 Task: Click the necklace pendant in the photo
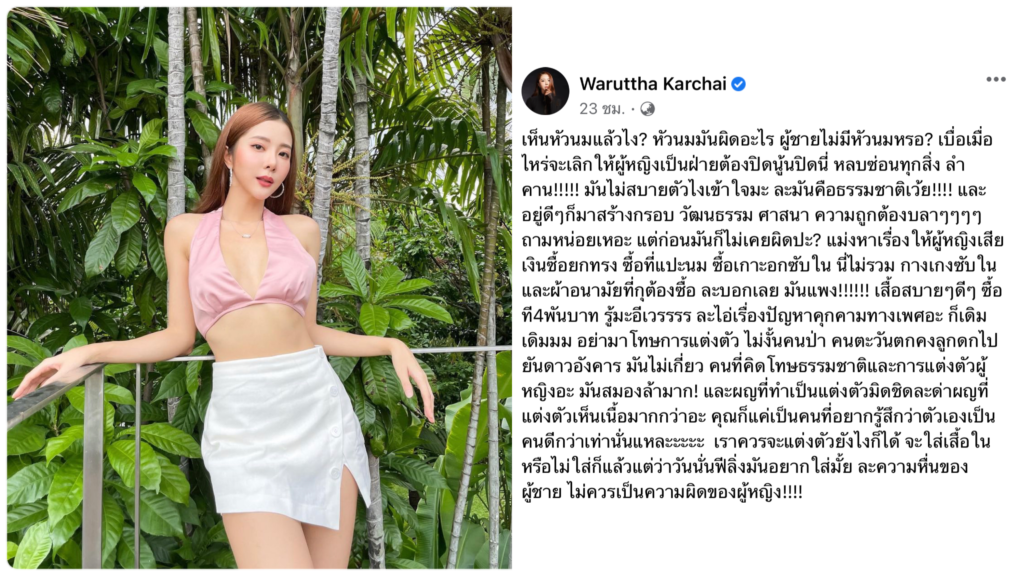point(245,234)
